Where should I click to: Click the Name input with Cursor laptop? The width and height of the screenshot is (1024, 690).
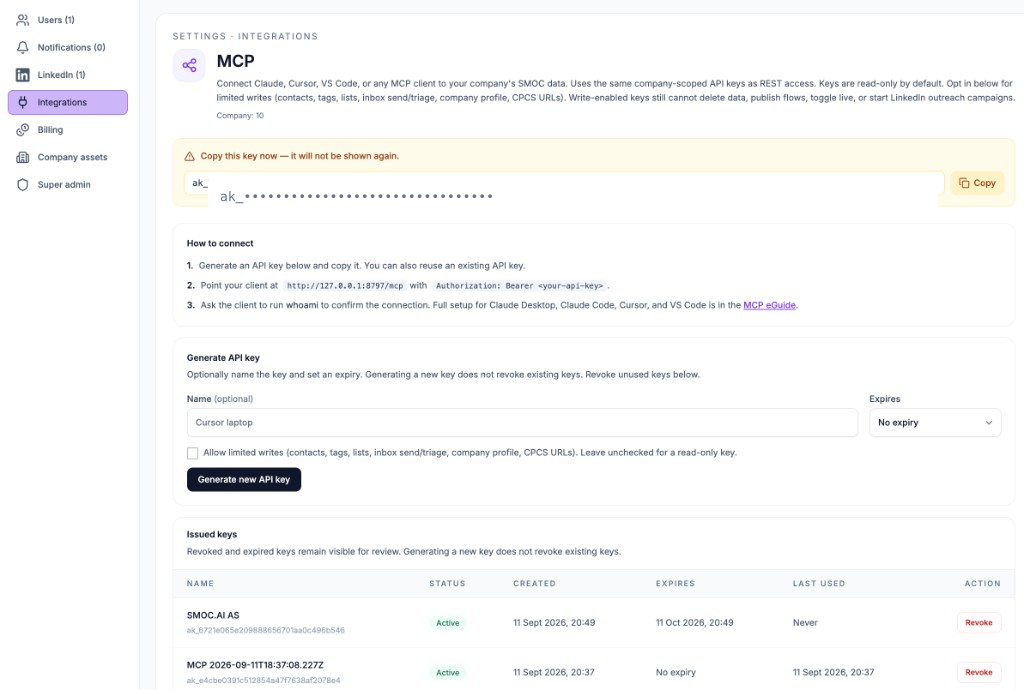pyautogui.click(x=522, y=423)
